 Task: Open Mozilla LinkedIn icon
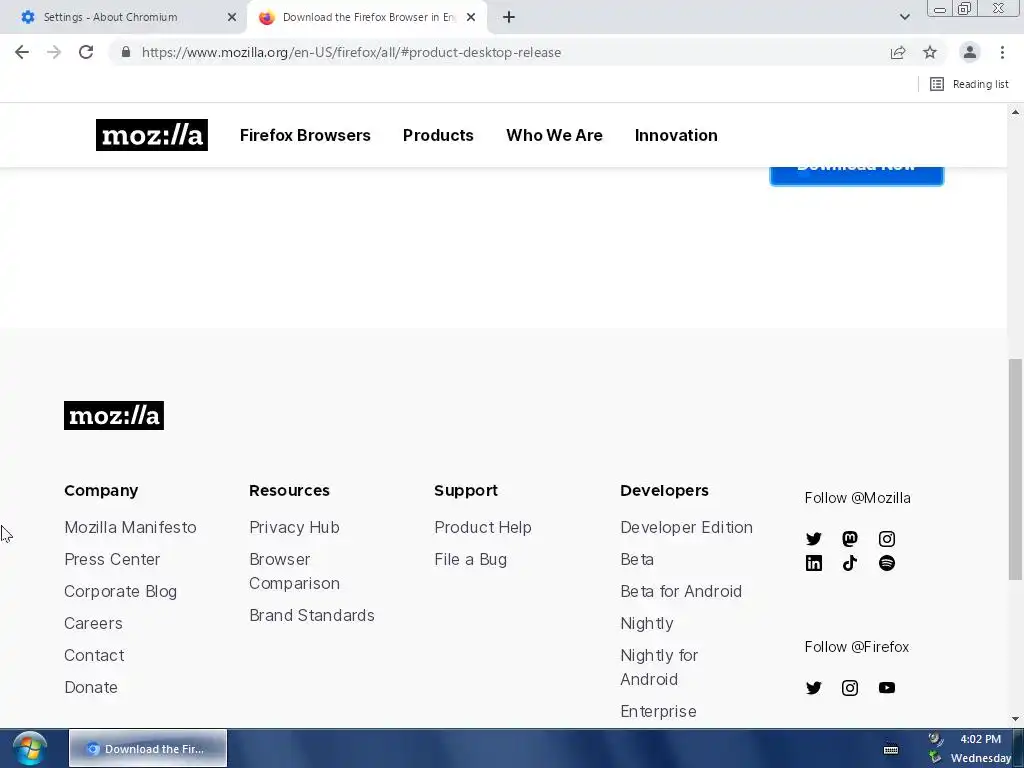click(813, 563)
